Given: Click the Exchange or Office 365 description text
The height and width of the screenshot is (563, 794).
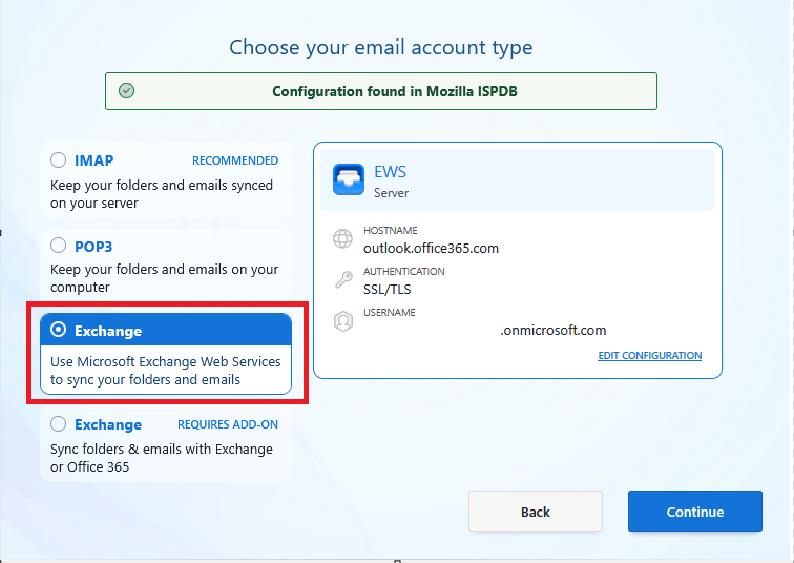Looking at the screenshot, I should (162, 458).
